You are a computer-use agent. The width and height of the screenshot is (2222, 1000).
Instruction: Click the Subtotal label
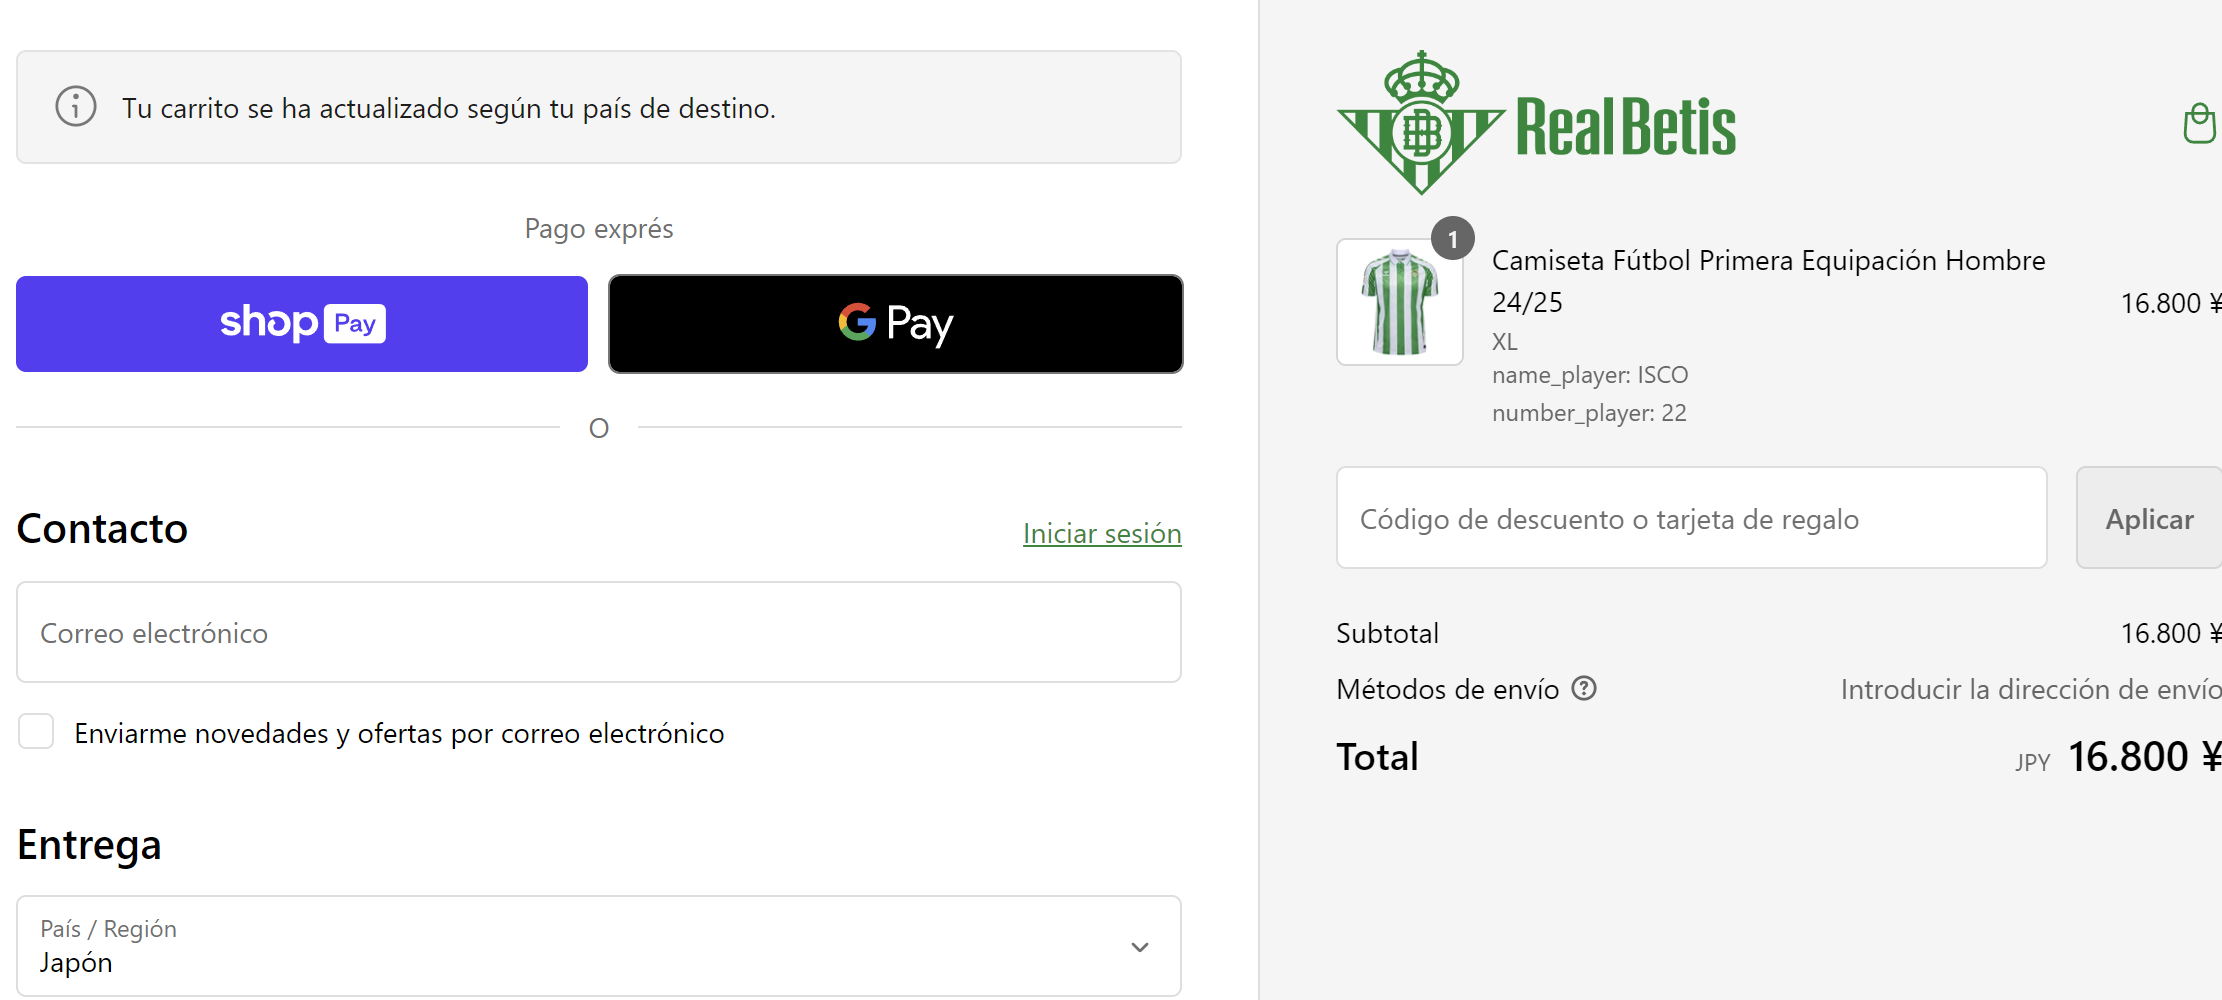pyautogui.click(x=1387, y=633)
